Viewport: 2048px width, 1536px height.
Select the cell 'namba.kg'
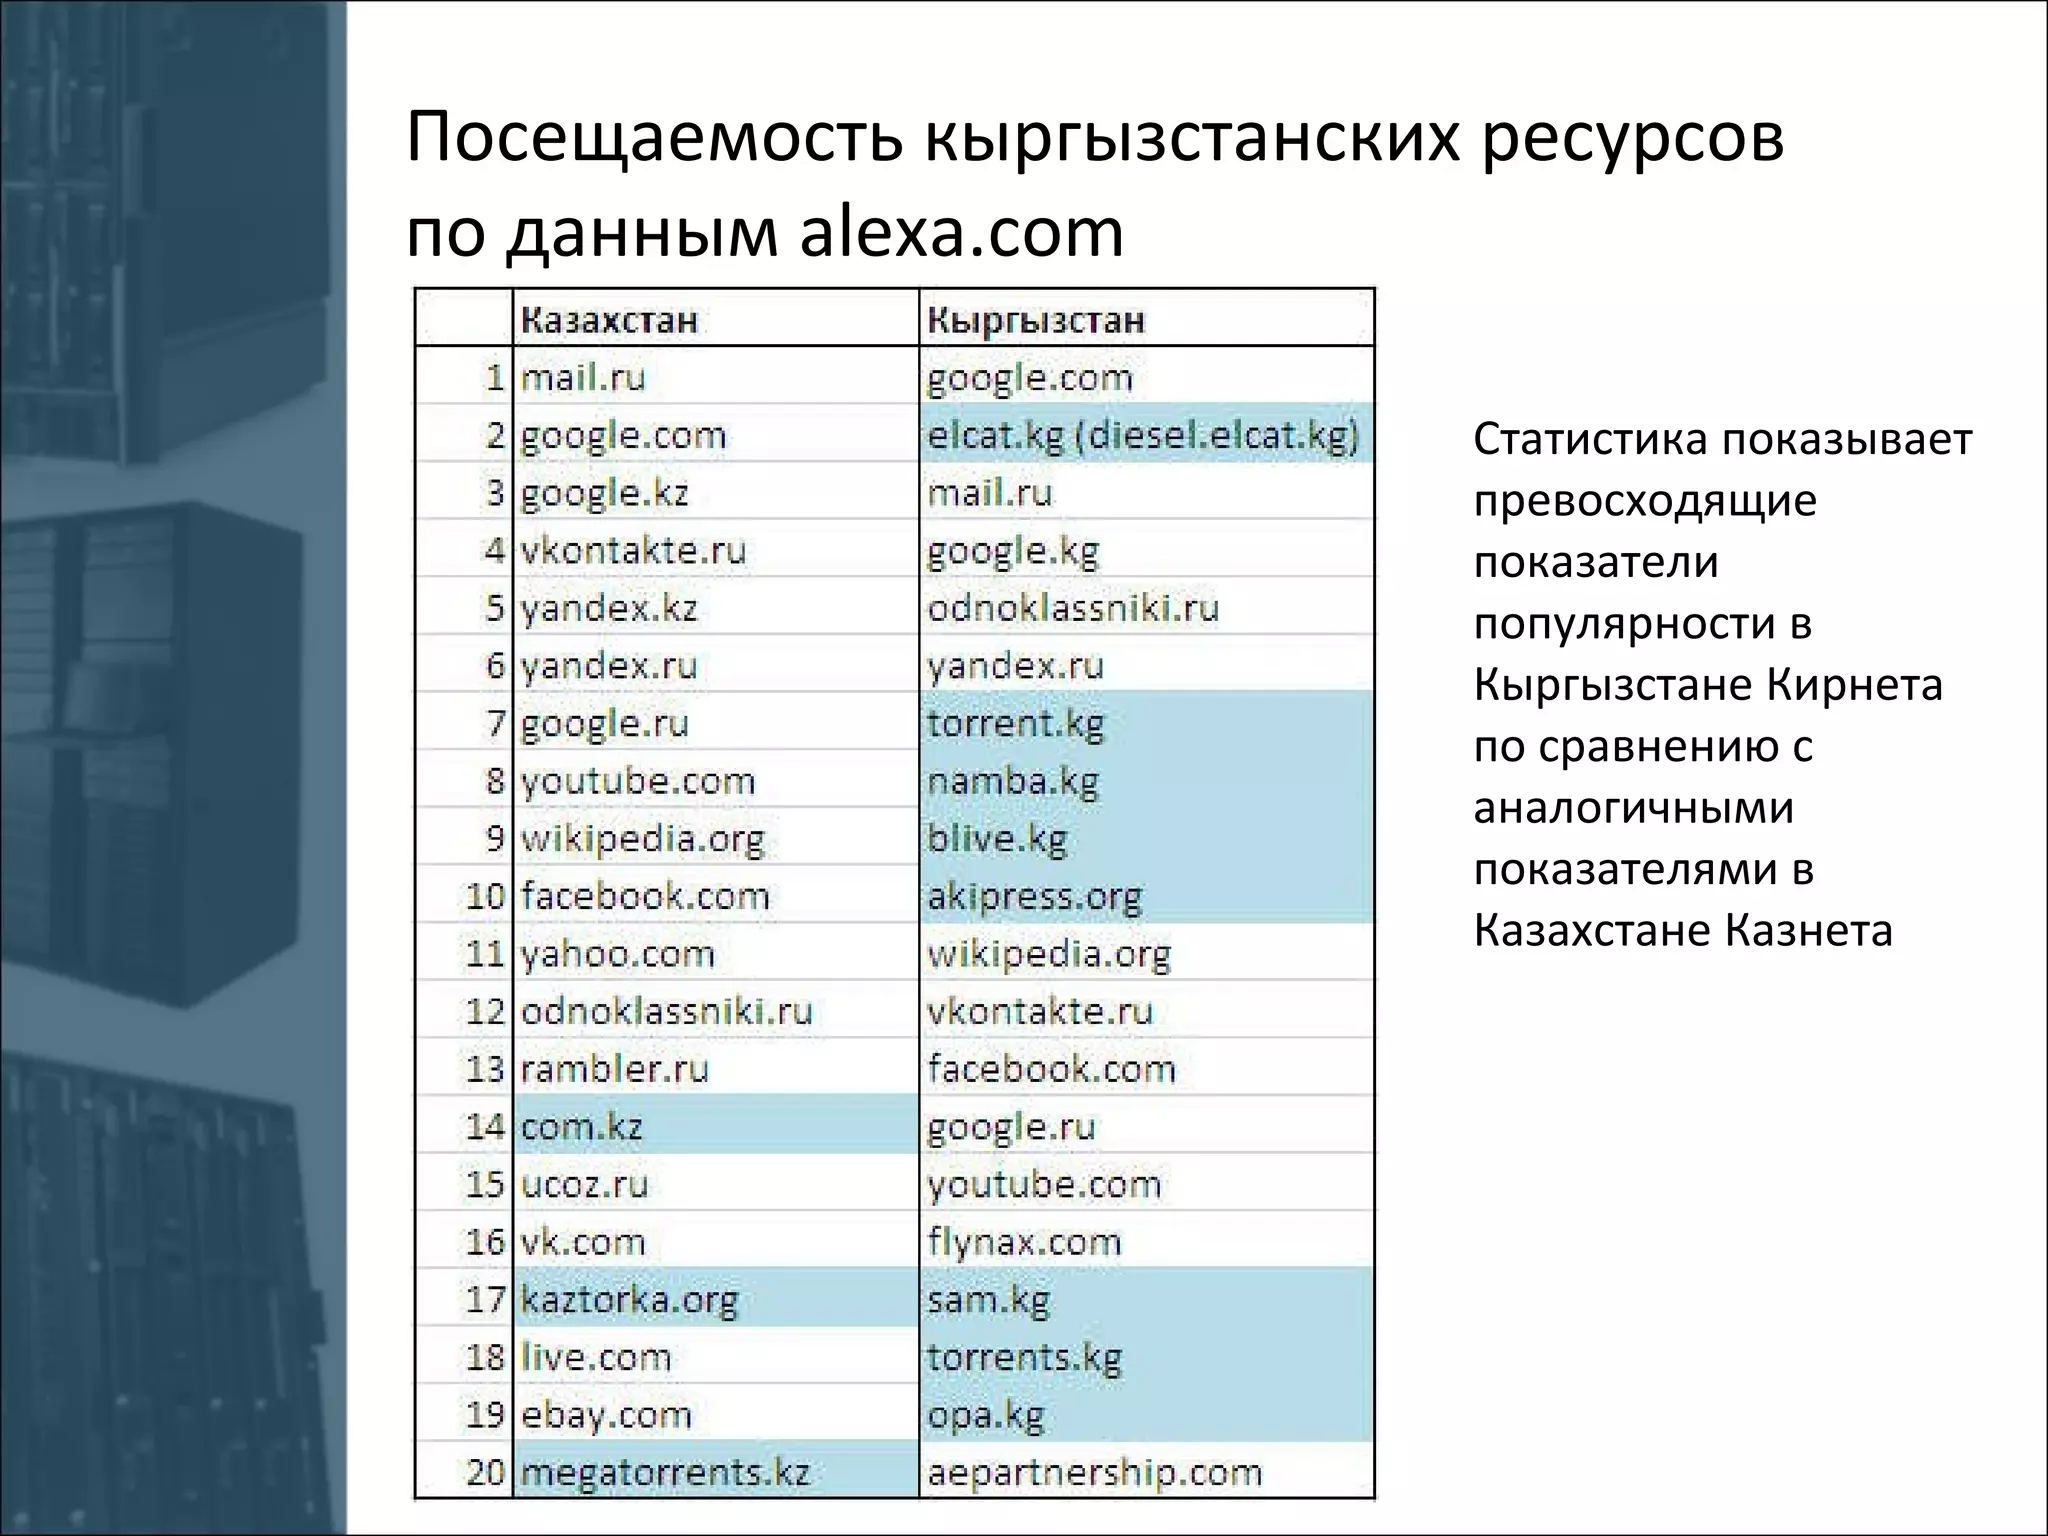point(1147,779)
